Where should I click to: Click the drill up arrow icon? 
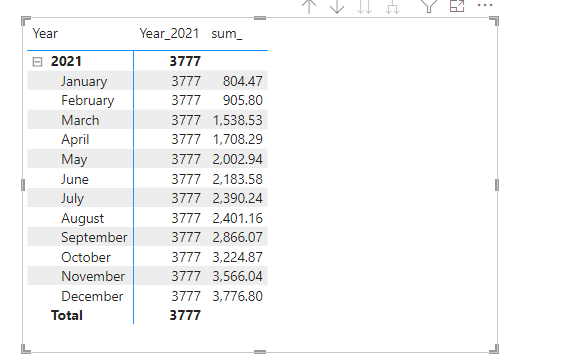(309, 6)
